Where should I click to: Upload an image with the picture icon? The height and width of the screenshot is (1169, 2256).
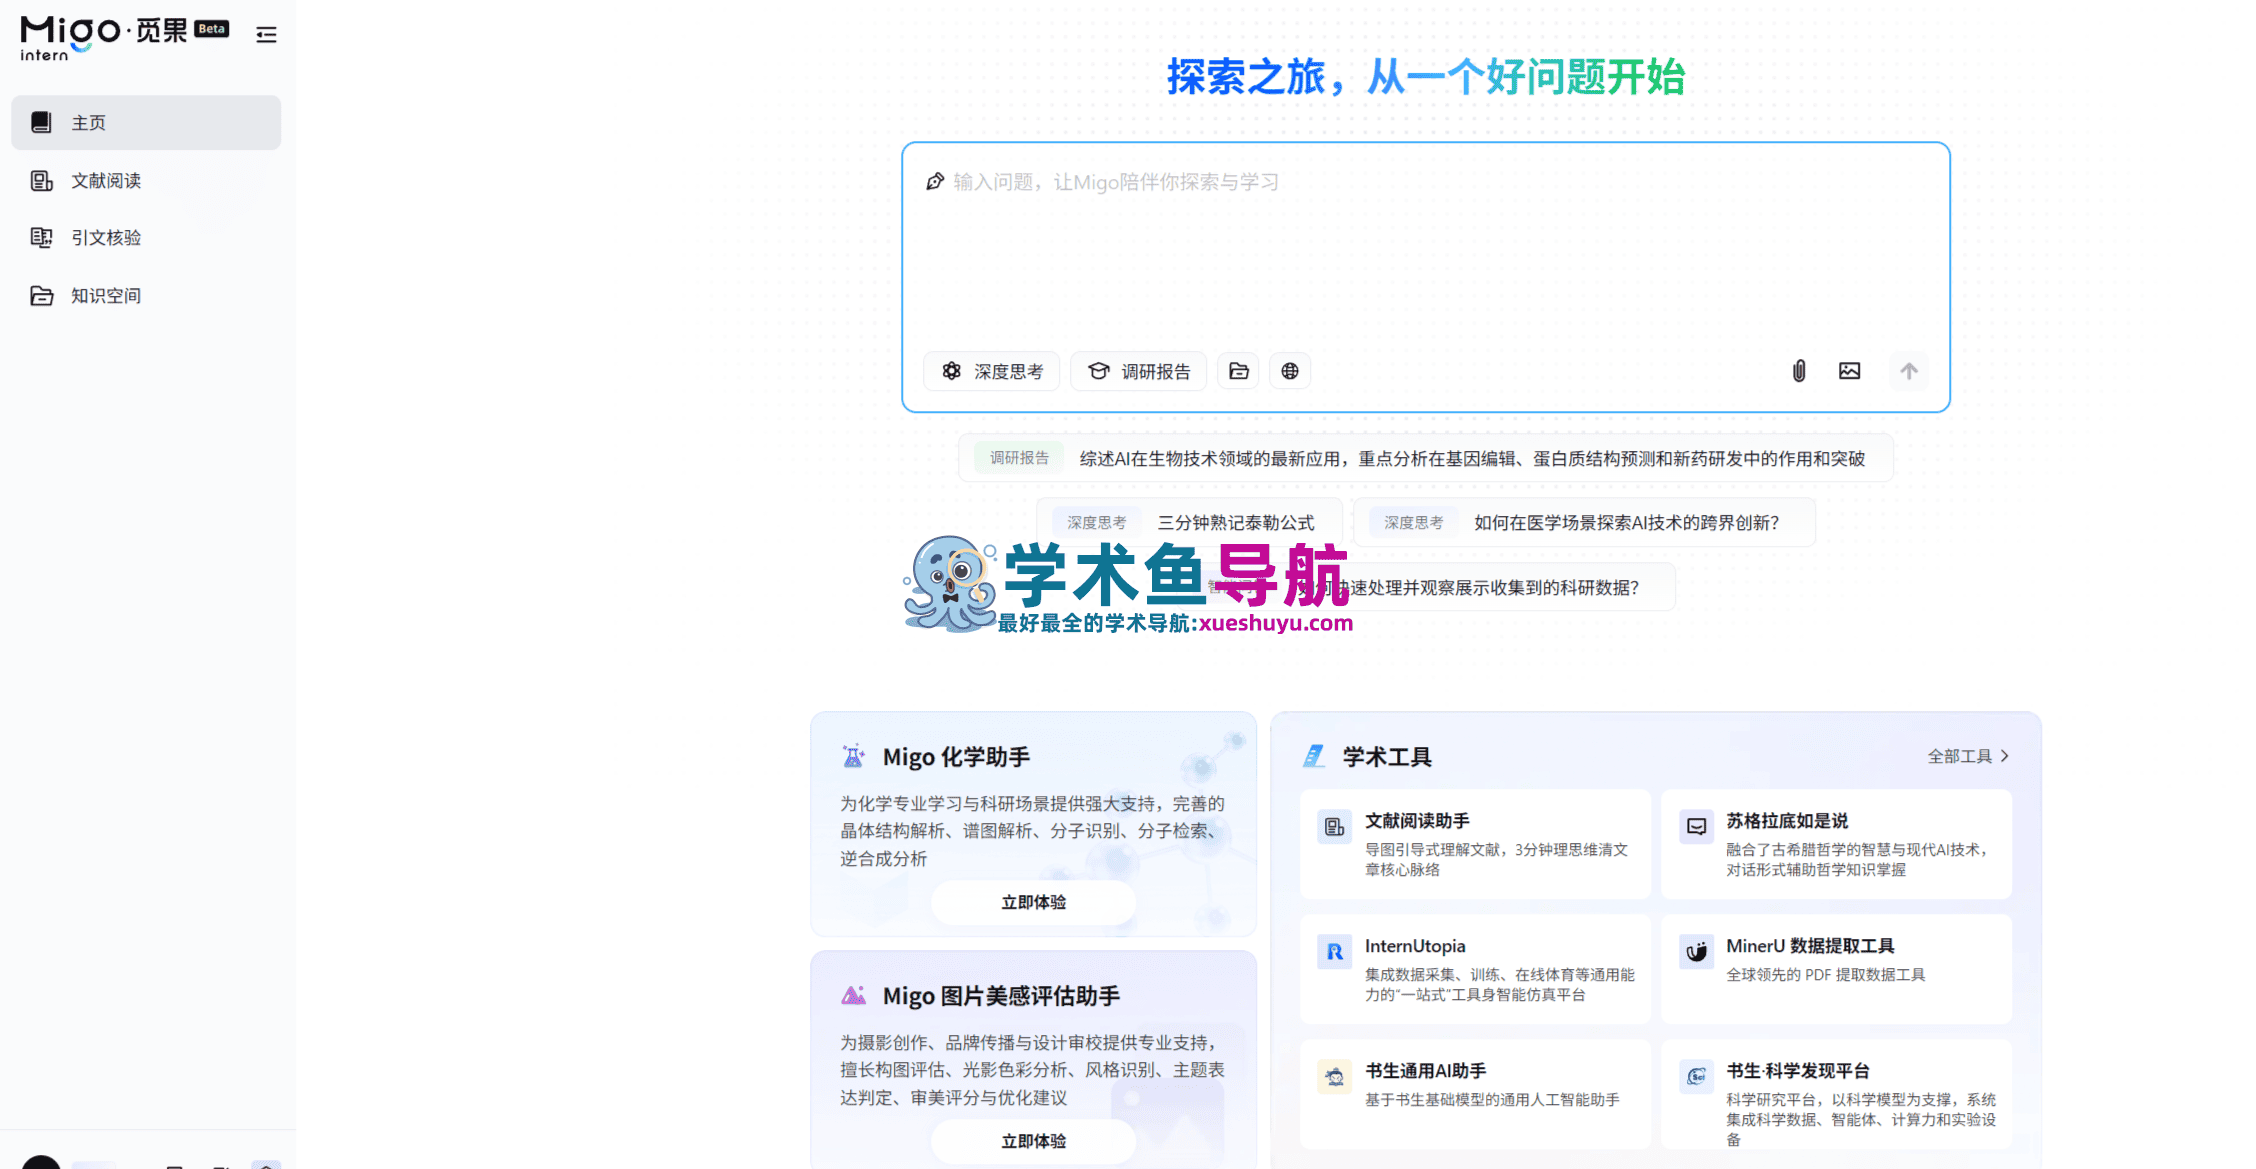click(1850, 372)
